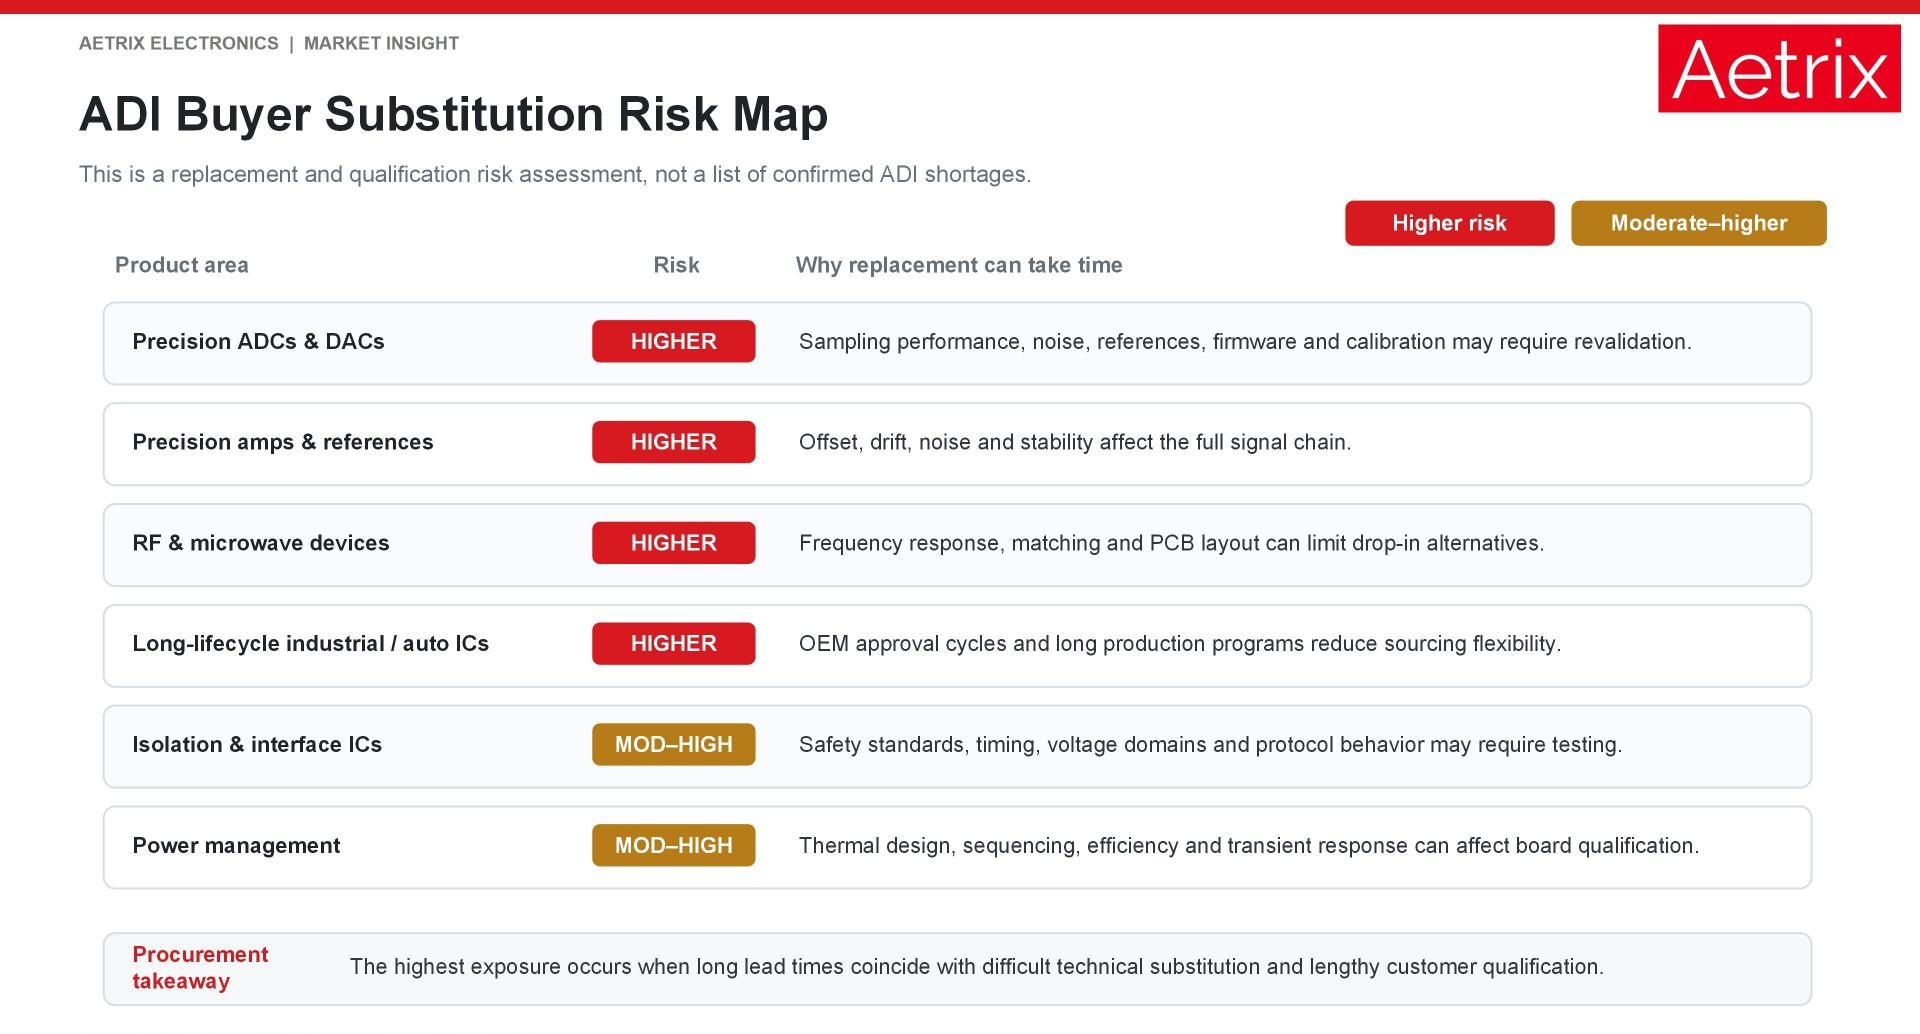Select the Moderate–higher legend badge
Screen dimensions: 1920x1034
click(x=1698, y=223)
